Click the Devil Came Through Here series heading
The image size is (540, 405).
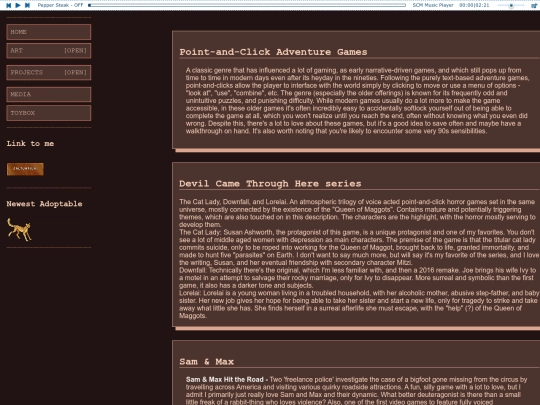pos(270,184)
